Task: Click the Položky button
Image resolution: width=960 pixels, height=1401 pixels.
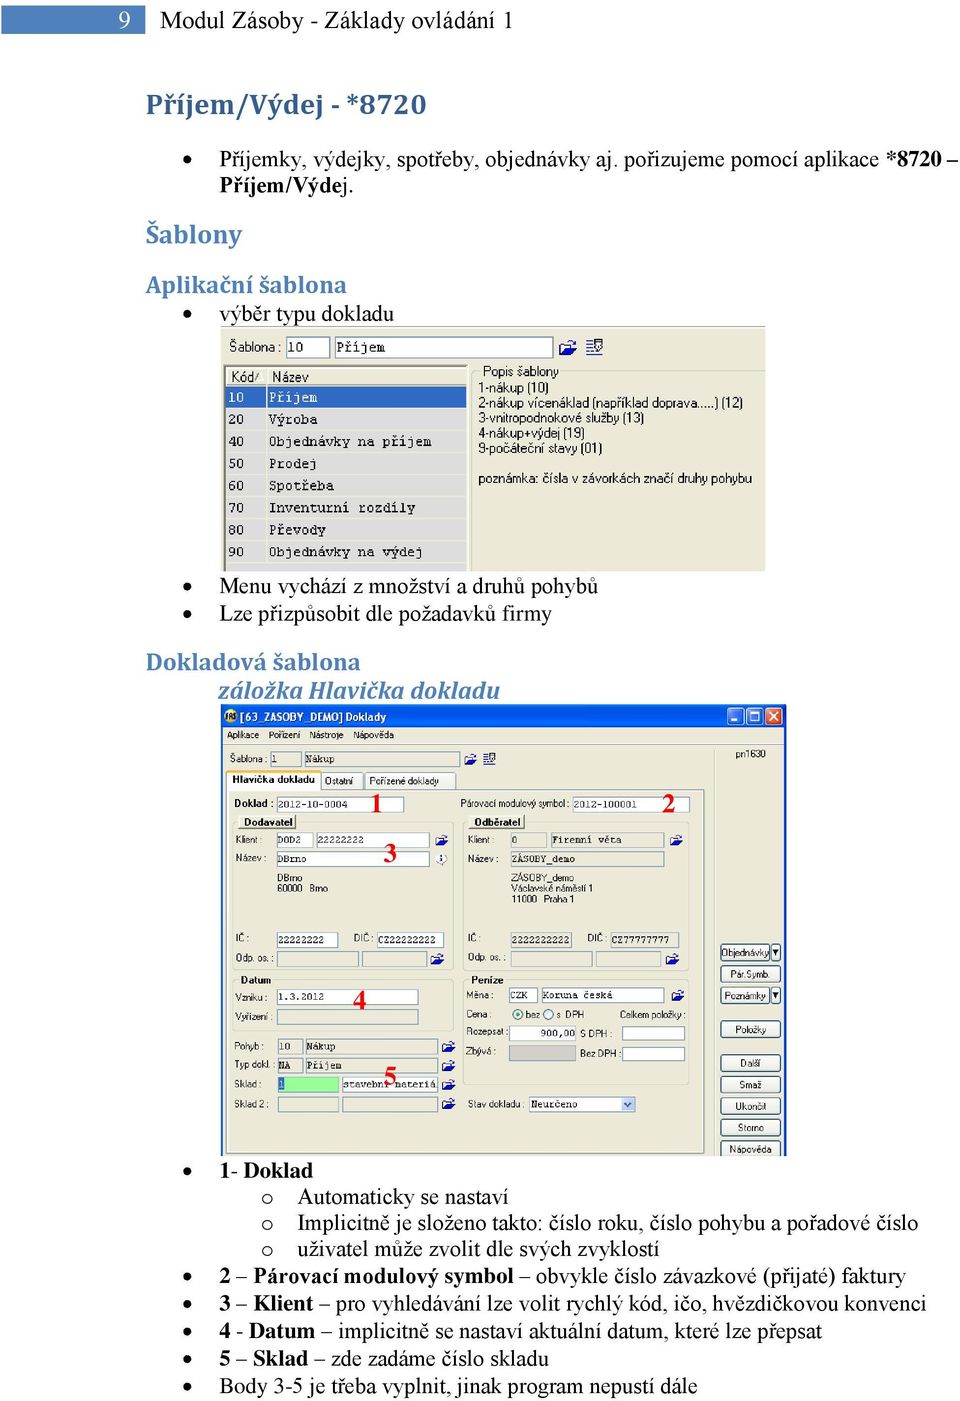Action: pos(750,1030)
